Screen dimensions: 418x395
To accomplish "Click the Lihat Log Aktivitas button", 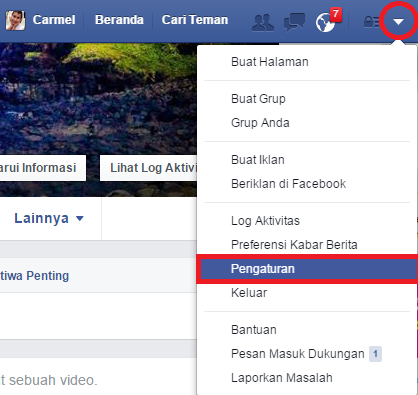I will coord(149,168).
